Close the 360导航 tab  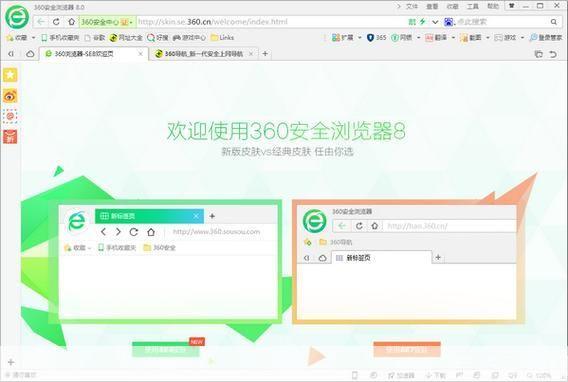pyautogui.click(x=251, y=54)
